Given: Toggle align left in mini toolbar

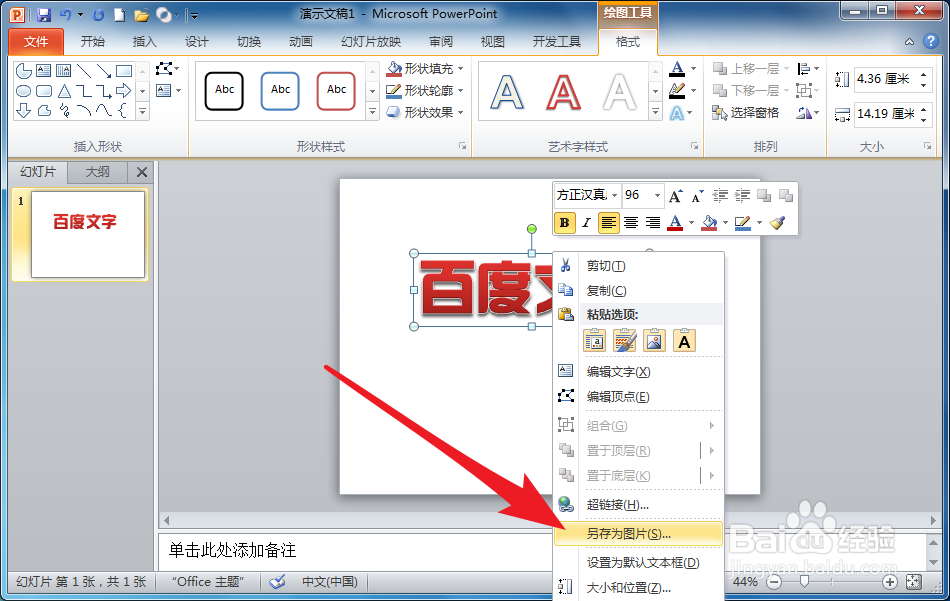Looking at the screenshot, I should (x=608, y=223).
